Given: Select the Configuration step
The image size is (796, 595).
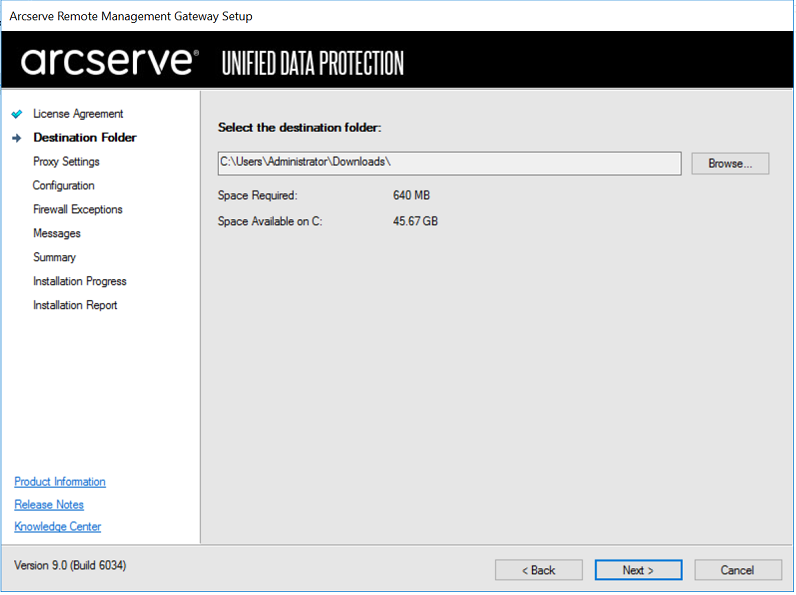Looking at the screenshot, I should tap(63, 185).
